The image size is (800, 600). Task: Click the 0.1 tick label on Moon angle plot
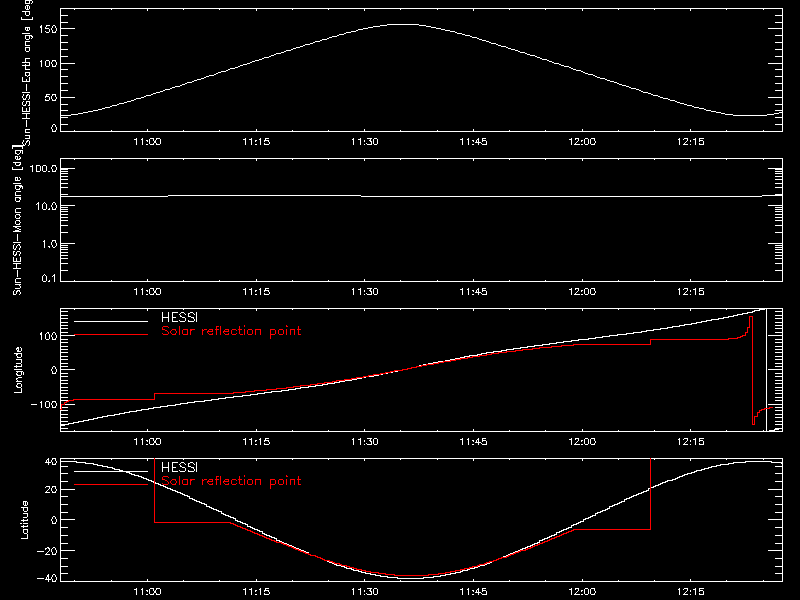[49, 278]
